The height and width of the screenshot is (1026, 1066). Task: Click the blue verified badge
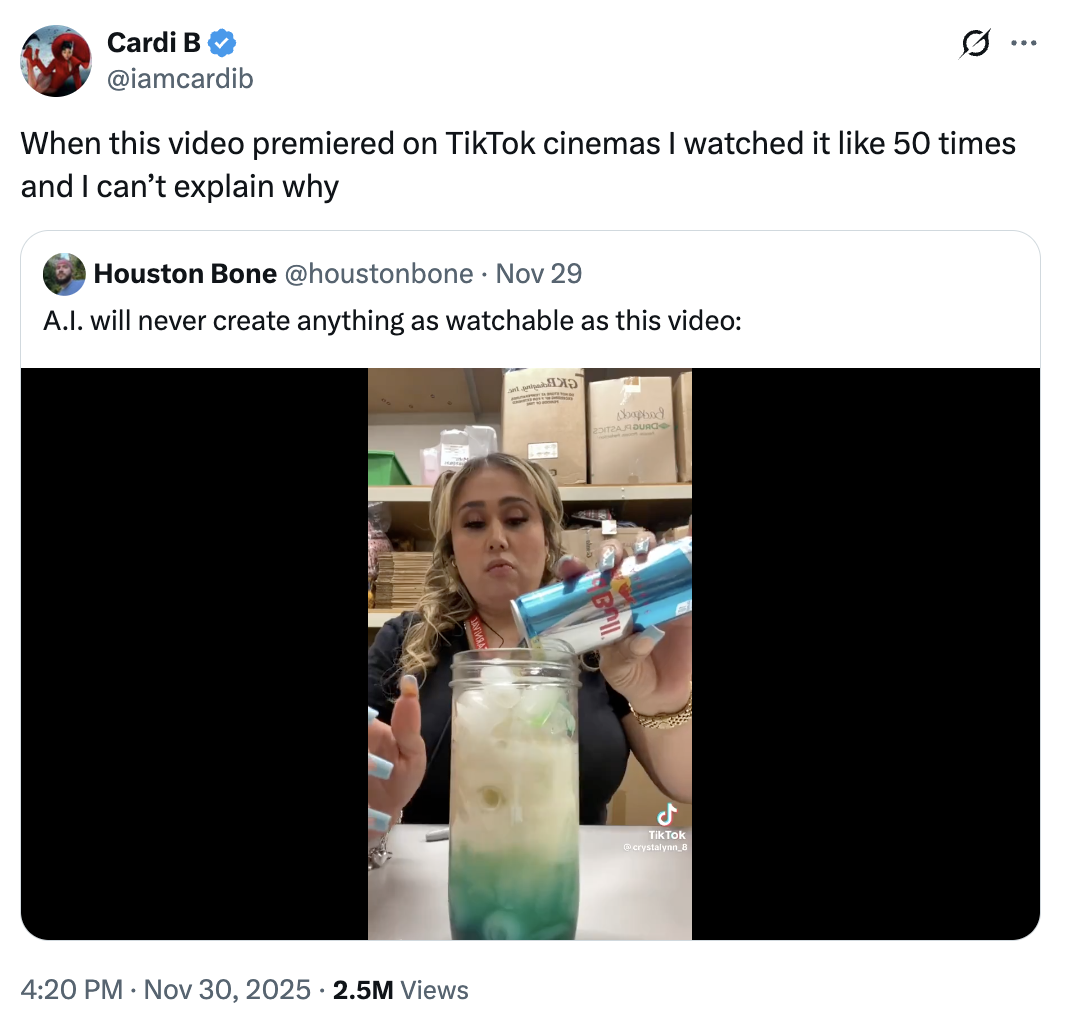click(x=221, y=43)
